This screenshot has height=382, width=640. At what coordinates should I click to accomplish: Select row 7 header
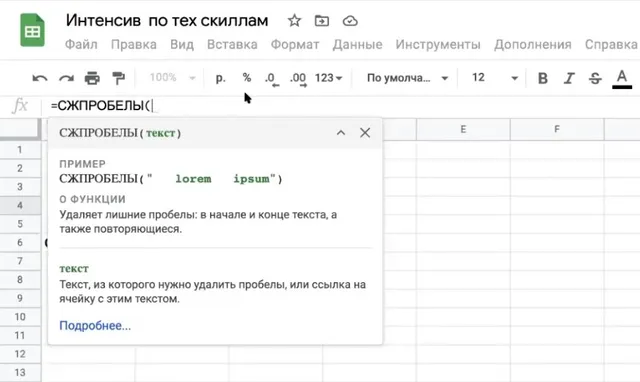(x=20, y=261)
